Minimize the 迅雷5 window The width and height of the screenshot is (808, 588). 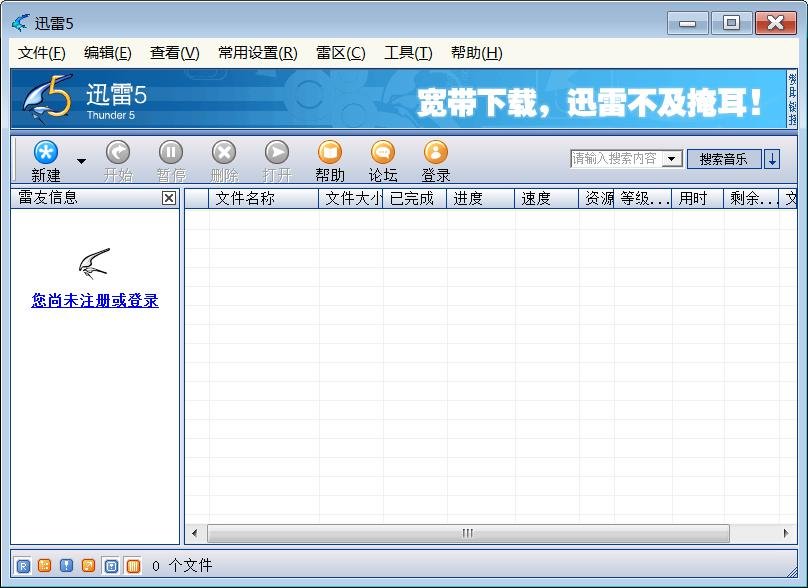(x=687, y=23)
